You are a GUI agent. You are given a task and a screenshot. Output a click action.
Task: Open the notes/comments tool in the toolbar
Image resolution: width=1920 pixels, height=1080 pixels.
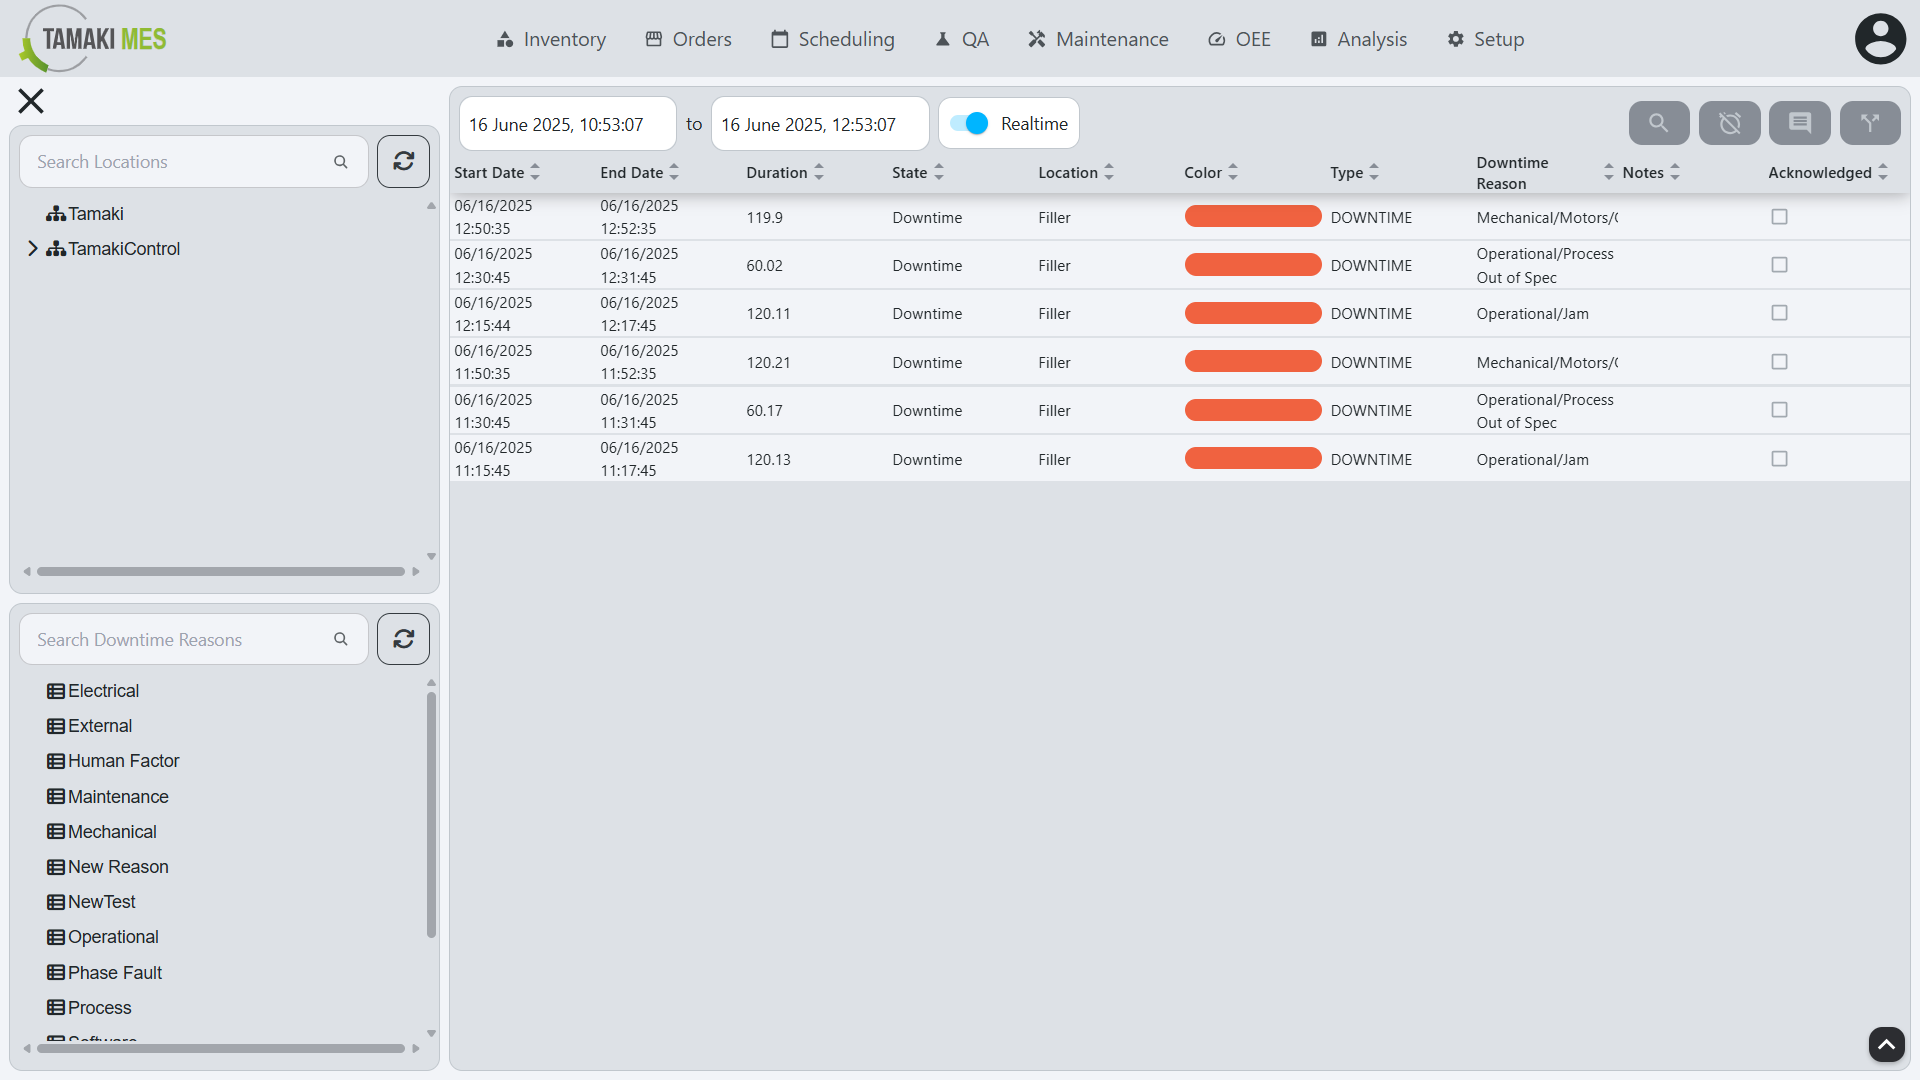pyautogui.click(x=1799, y=123)
